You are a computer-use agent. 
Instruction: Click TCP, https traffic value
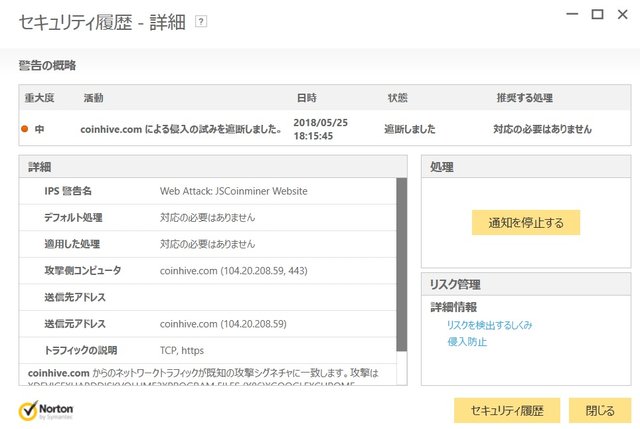[182, 350]
